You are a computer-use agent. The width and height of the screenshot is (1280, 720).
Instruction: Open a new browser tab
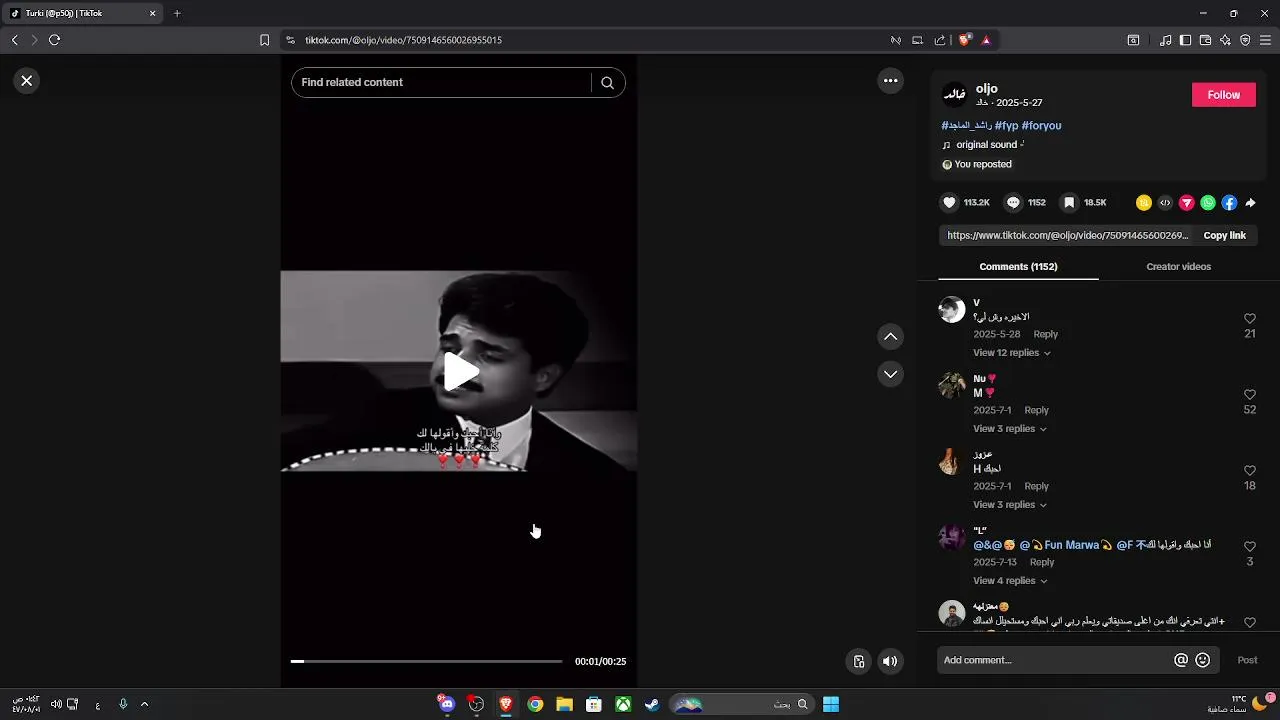(177, 14)
